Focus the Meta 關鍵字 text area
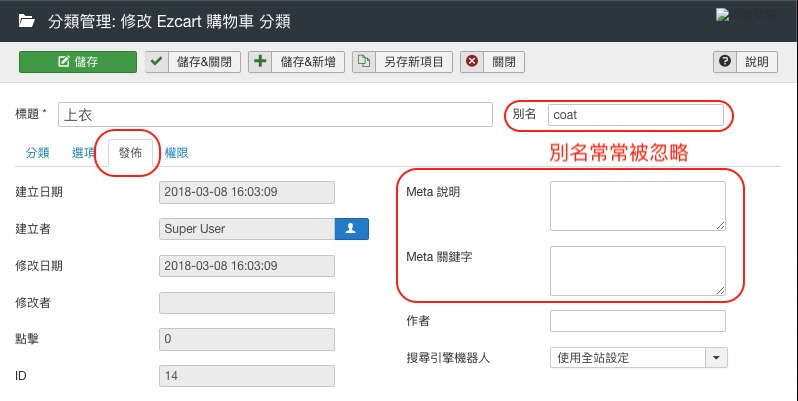 (x=637, y=270)
